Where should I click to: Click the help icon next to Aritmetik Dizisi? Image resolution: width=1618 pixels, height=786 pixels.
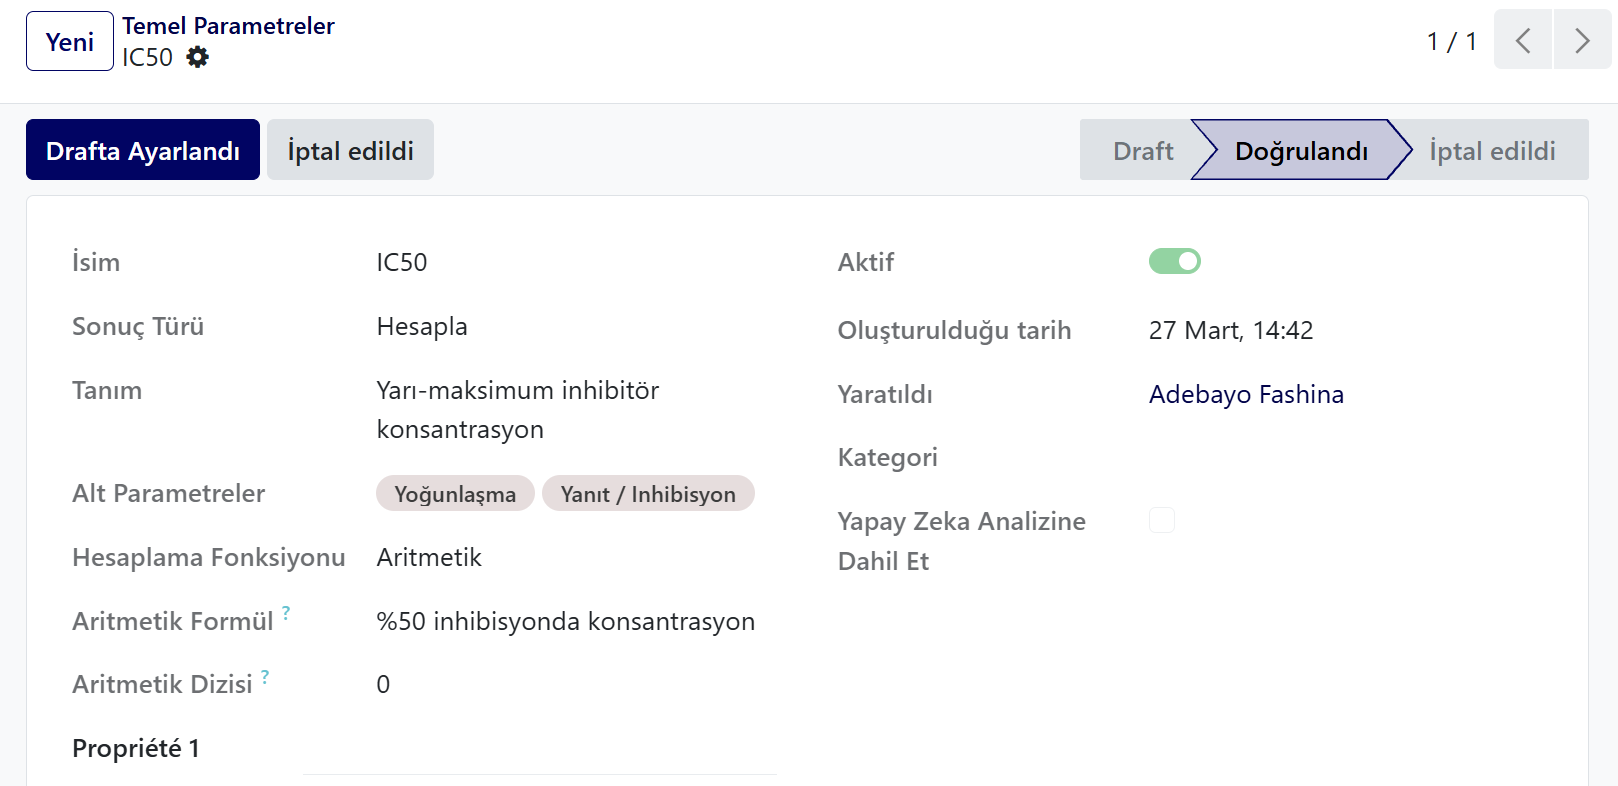pos(265,676)
